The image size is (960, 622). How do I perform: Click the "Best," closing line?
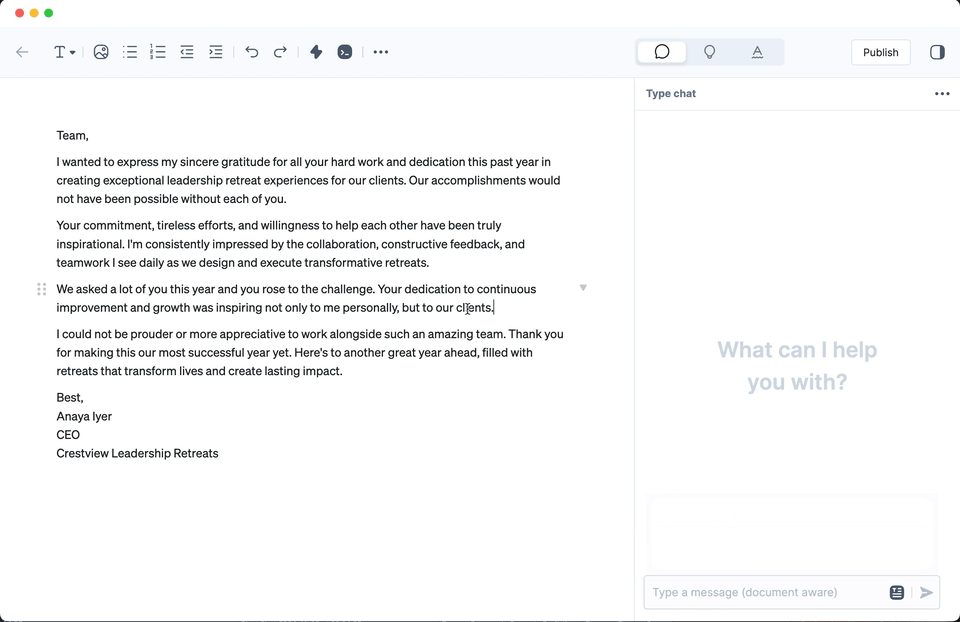pos(70,397)
